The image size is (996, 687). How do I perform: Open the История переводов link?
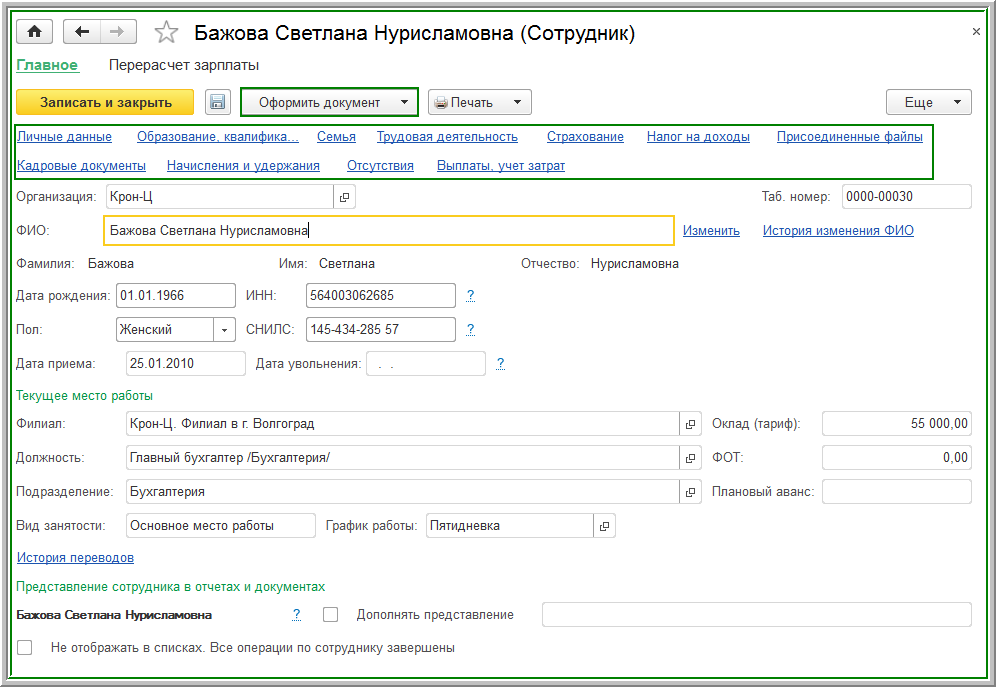(x=75, y=558)
